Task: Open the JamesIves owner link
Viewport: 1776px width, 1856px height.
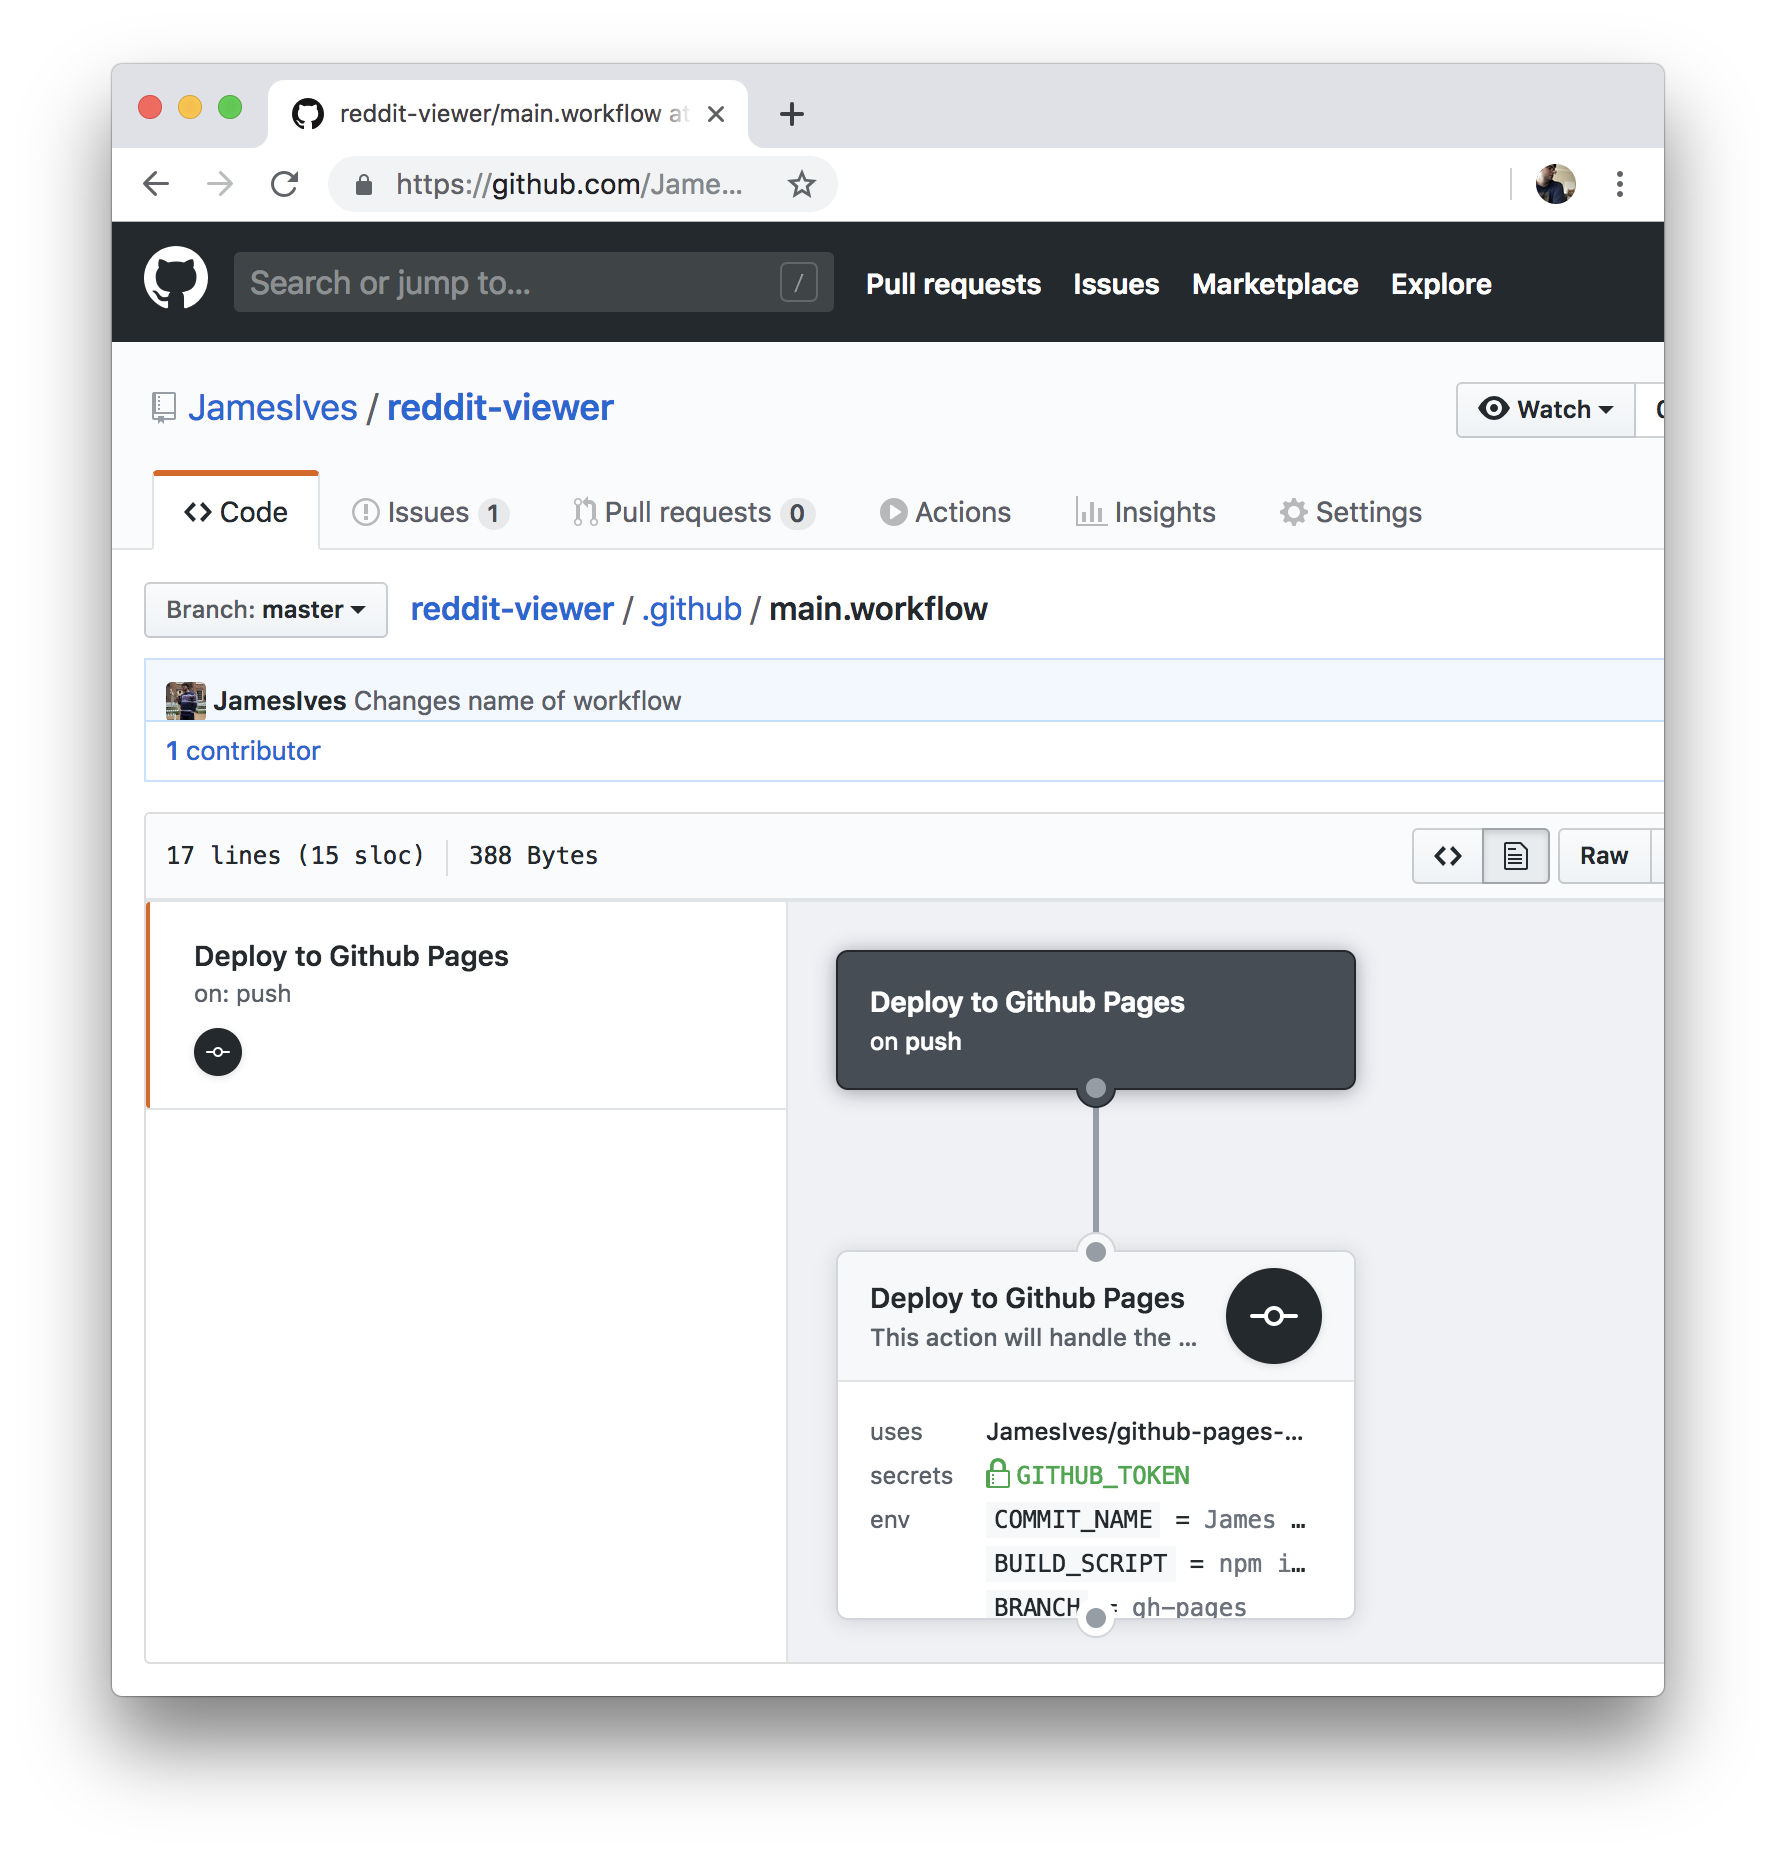Action: pyautogui.click(x=273, y=408)
